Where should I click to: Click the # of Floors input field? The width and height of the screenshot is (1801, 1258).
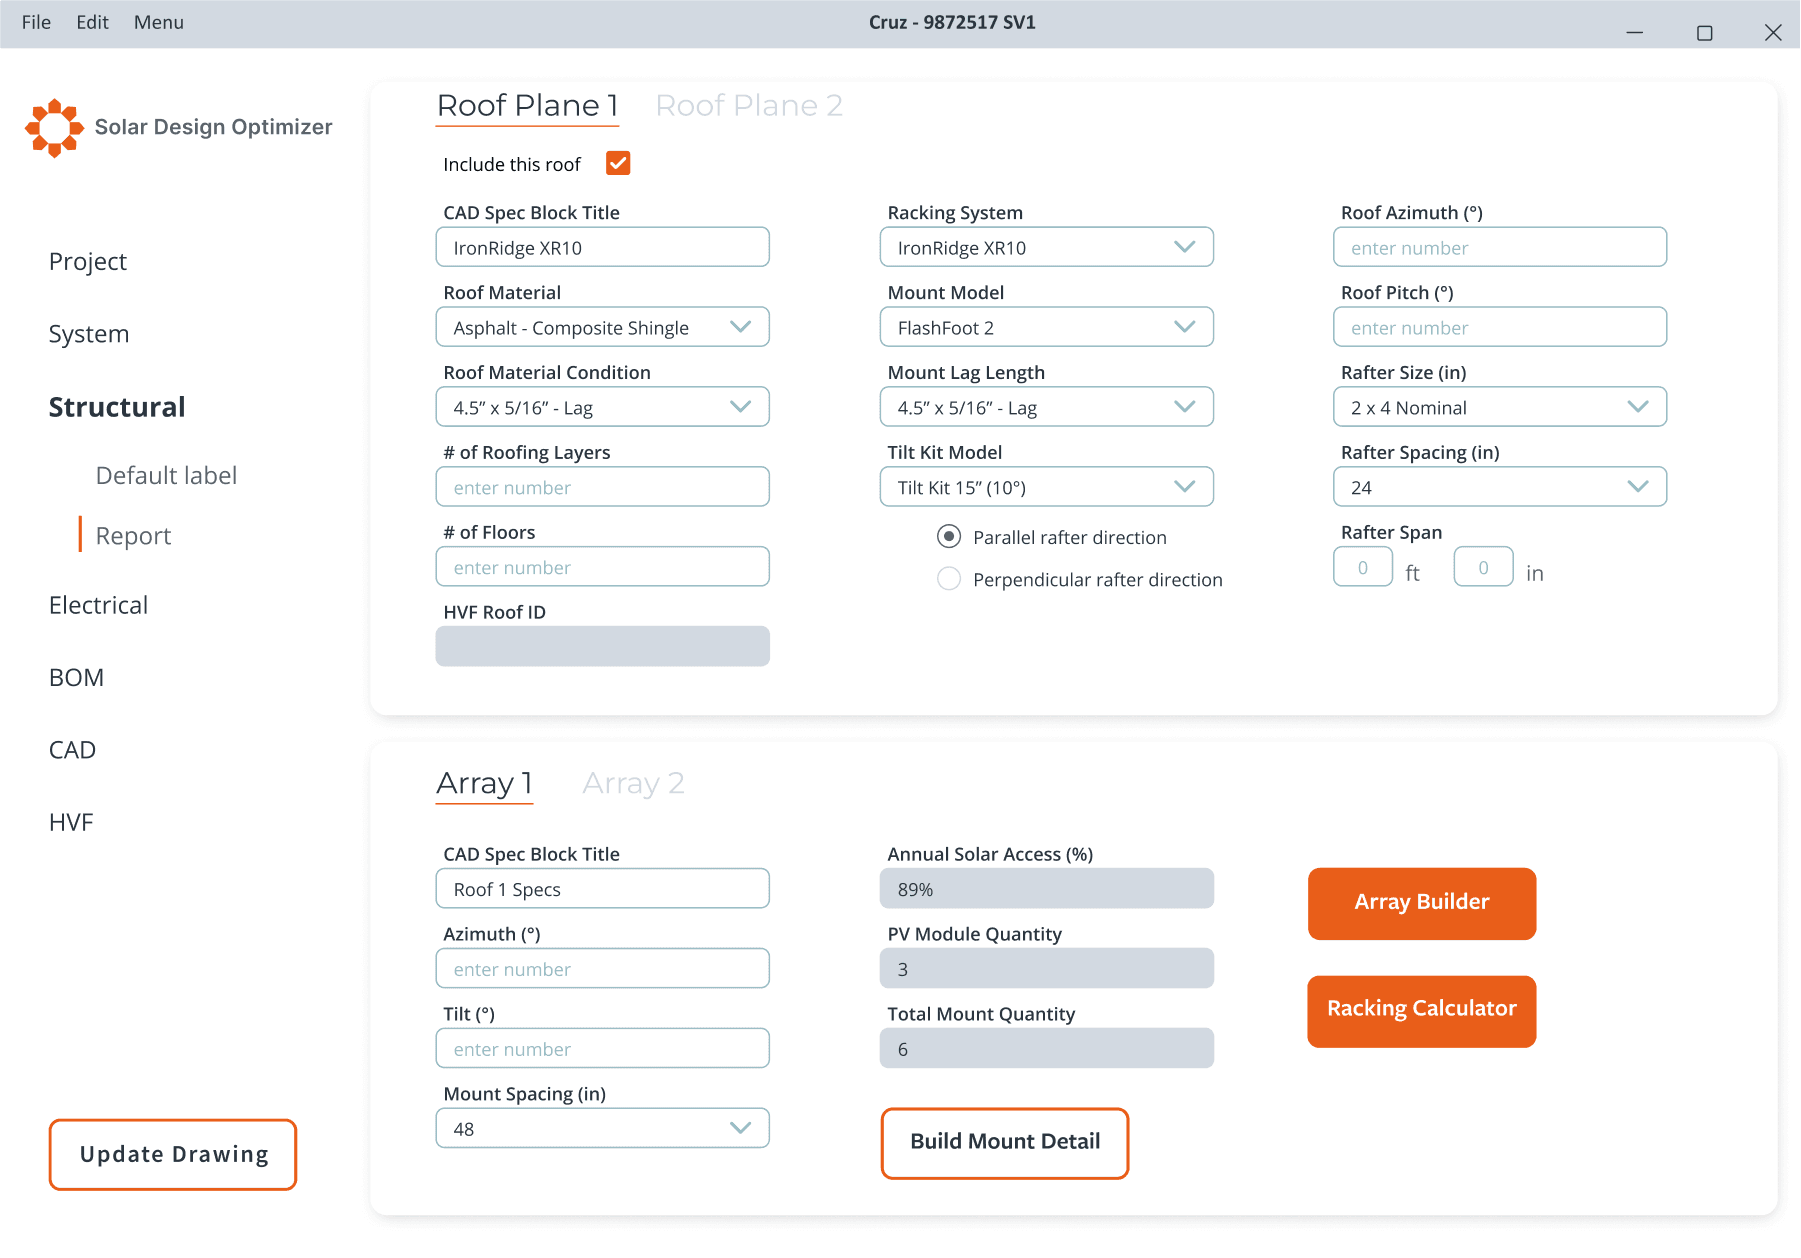[x=602, y=567]
